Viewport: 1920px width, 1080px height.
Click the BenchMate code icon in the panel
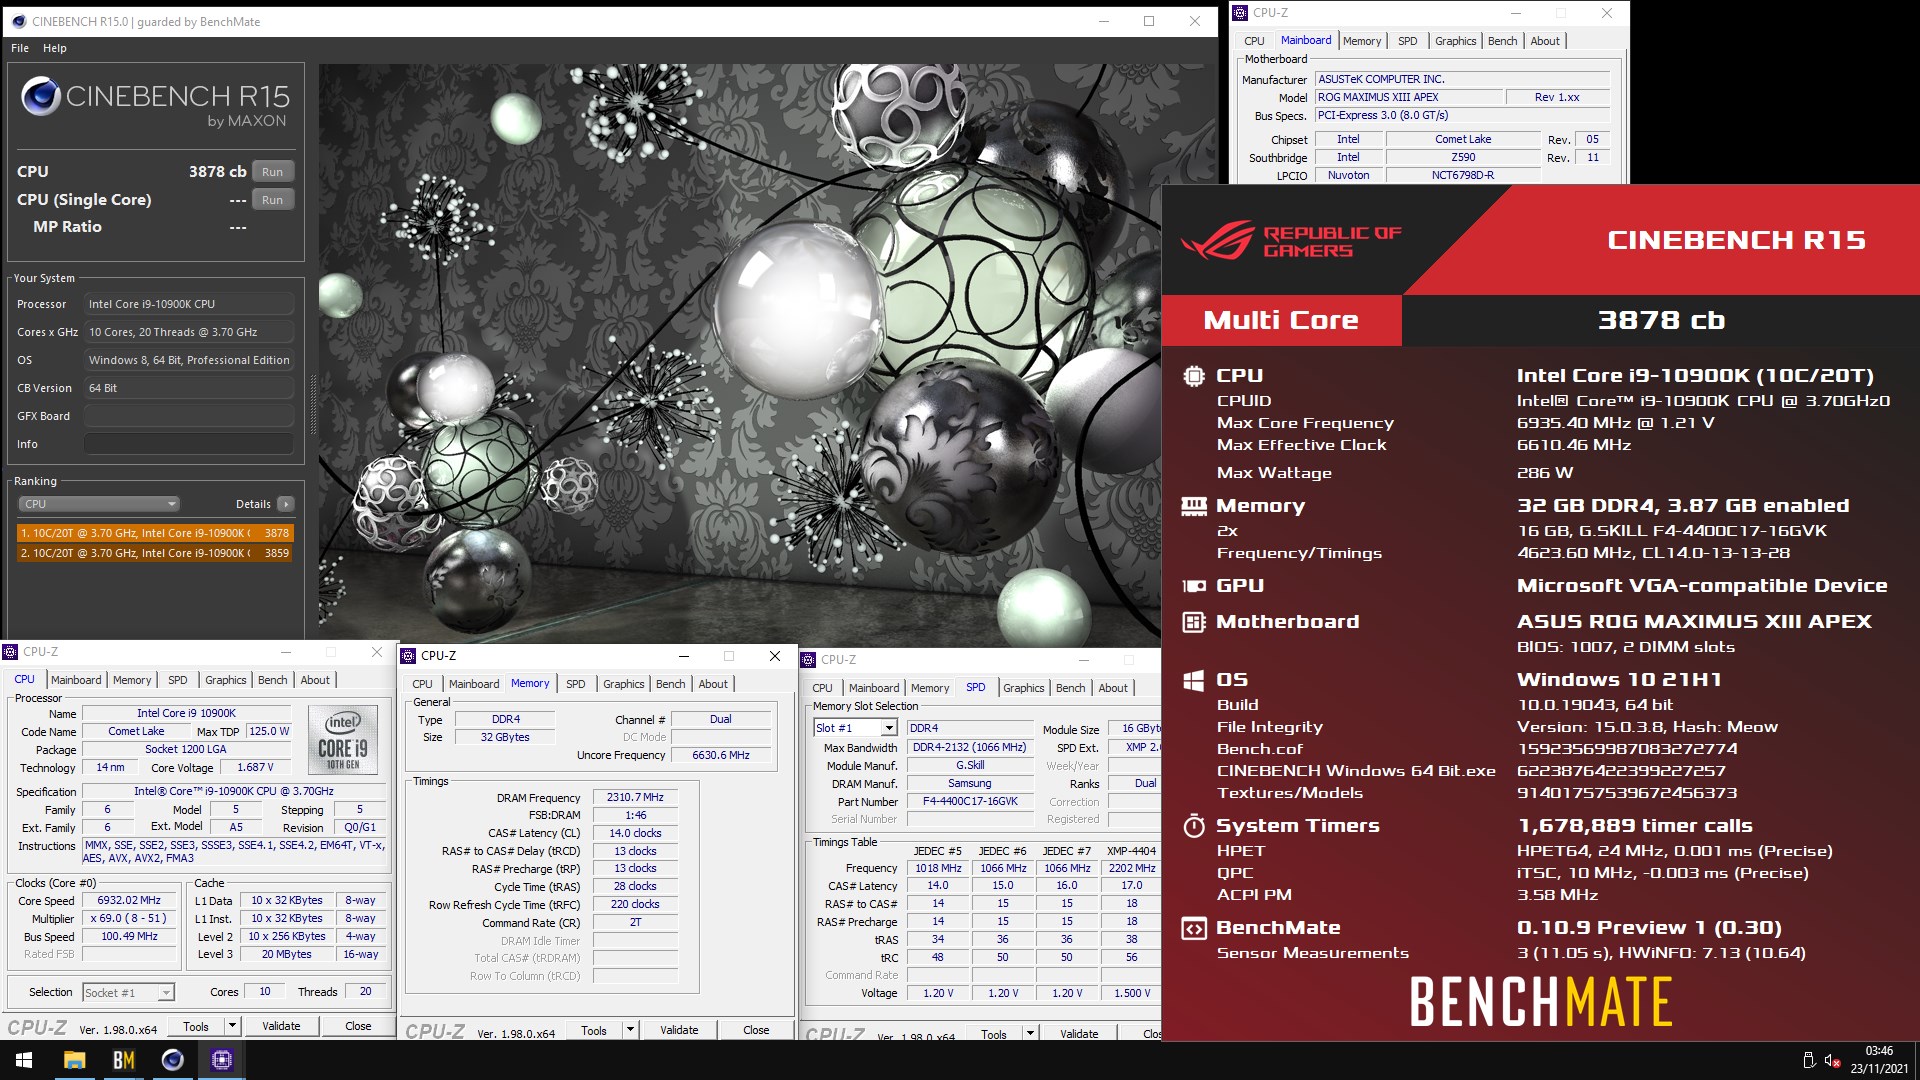1193,928
